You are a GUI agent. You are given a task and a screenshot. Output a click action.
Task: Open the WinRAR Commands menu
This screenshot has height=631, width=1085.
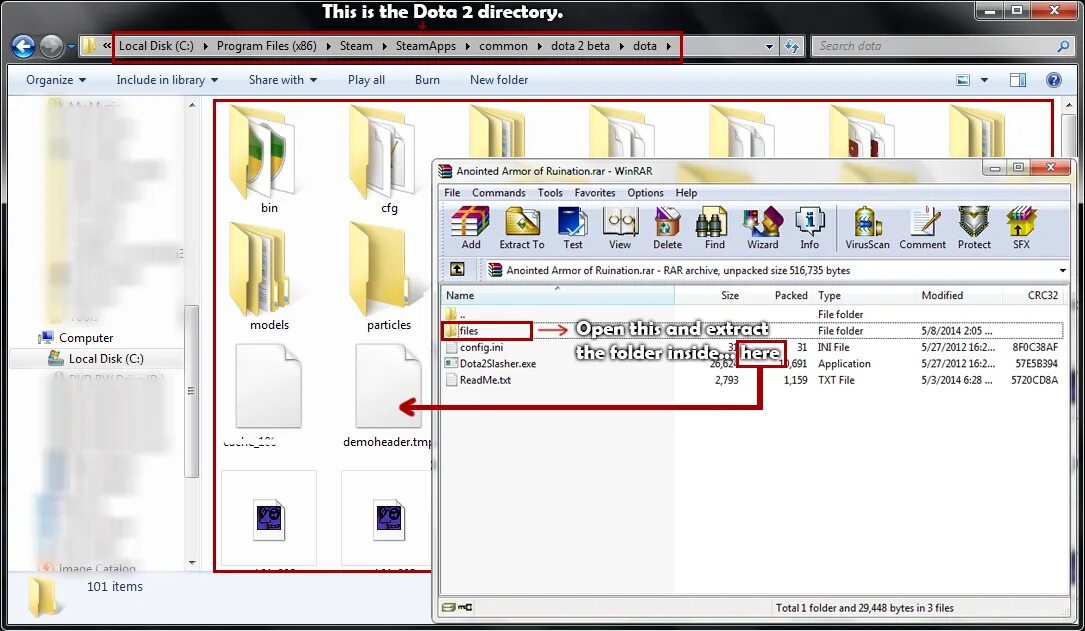point(499,193)
